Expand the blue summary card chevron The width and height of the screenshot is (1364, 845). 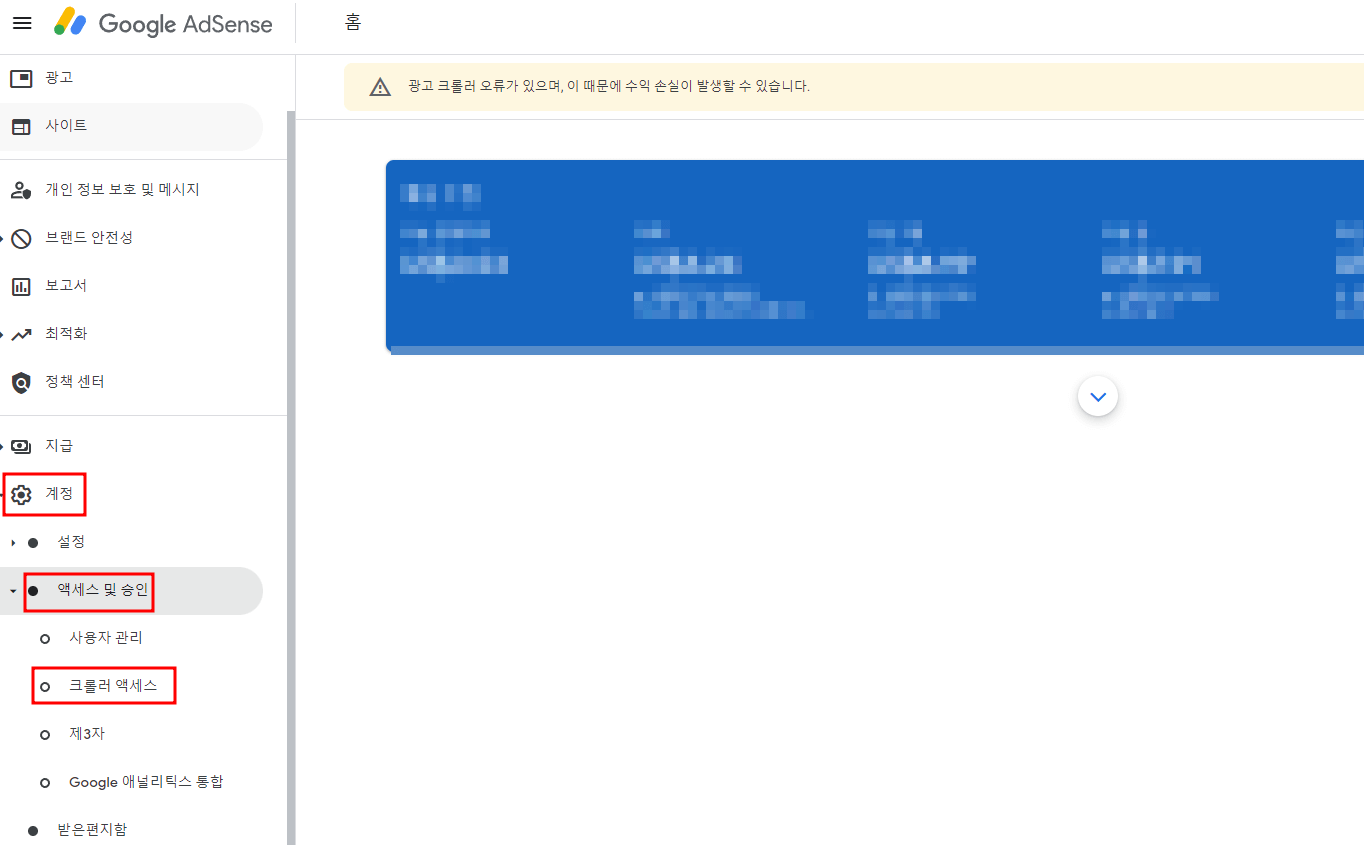1097,396
